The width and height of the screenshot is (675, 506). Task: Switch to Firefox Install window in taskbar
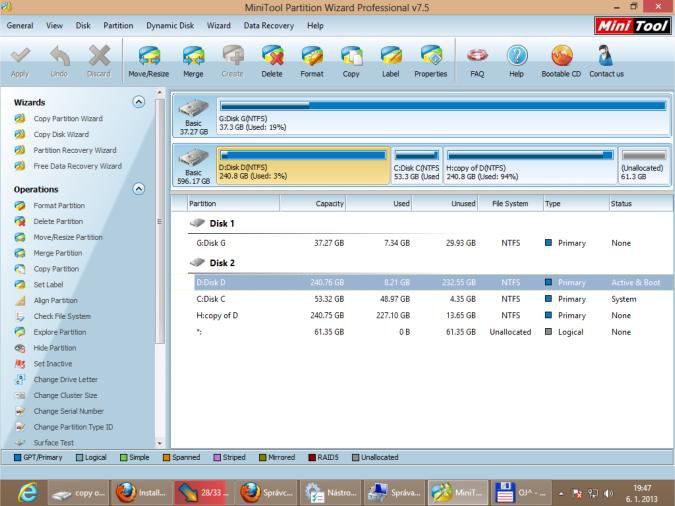click(142, 493)
